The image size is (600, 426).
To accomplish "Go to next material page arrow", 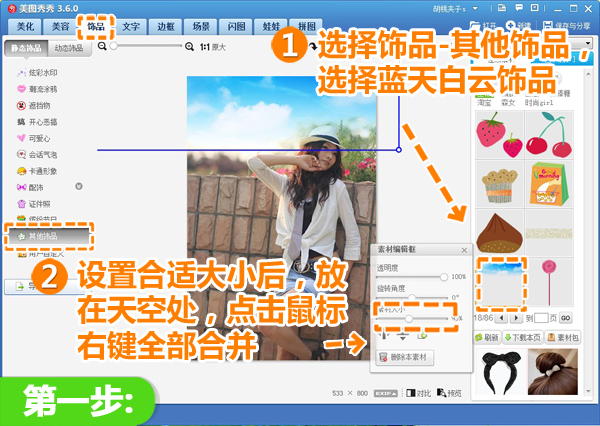I will click(516, 318).
